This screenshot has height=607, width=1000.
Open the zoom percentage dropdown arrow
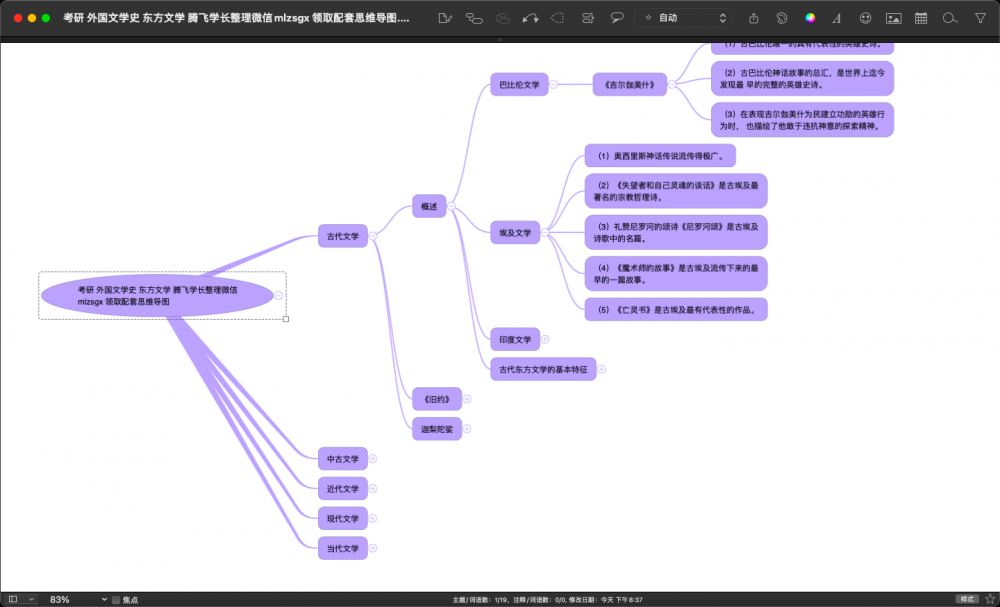click(104, 599)
